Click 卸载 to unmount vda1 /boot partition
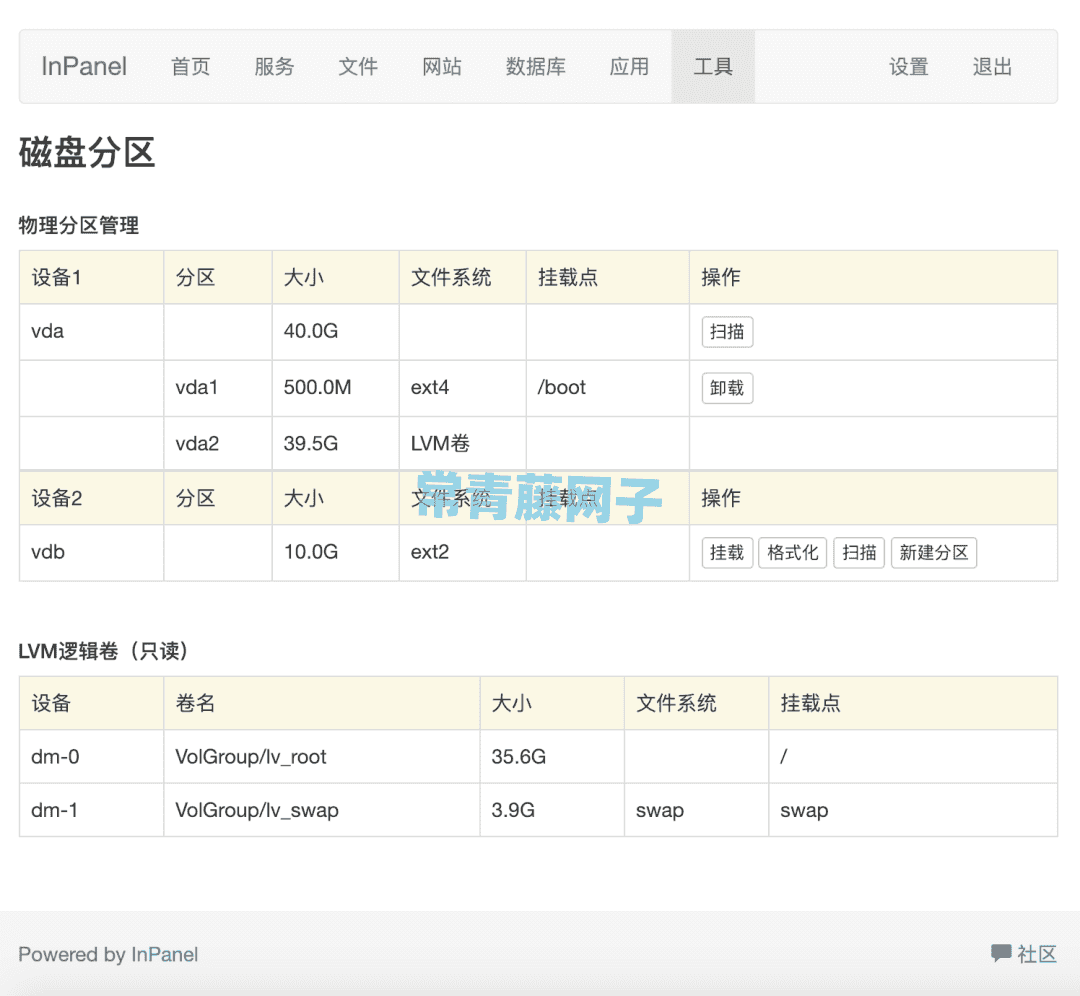The width and height of the screenshot is (1080, 996). point(727,388)
